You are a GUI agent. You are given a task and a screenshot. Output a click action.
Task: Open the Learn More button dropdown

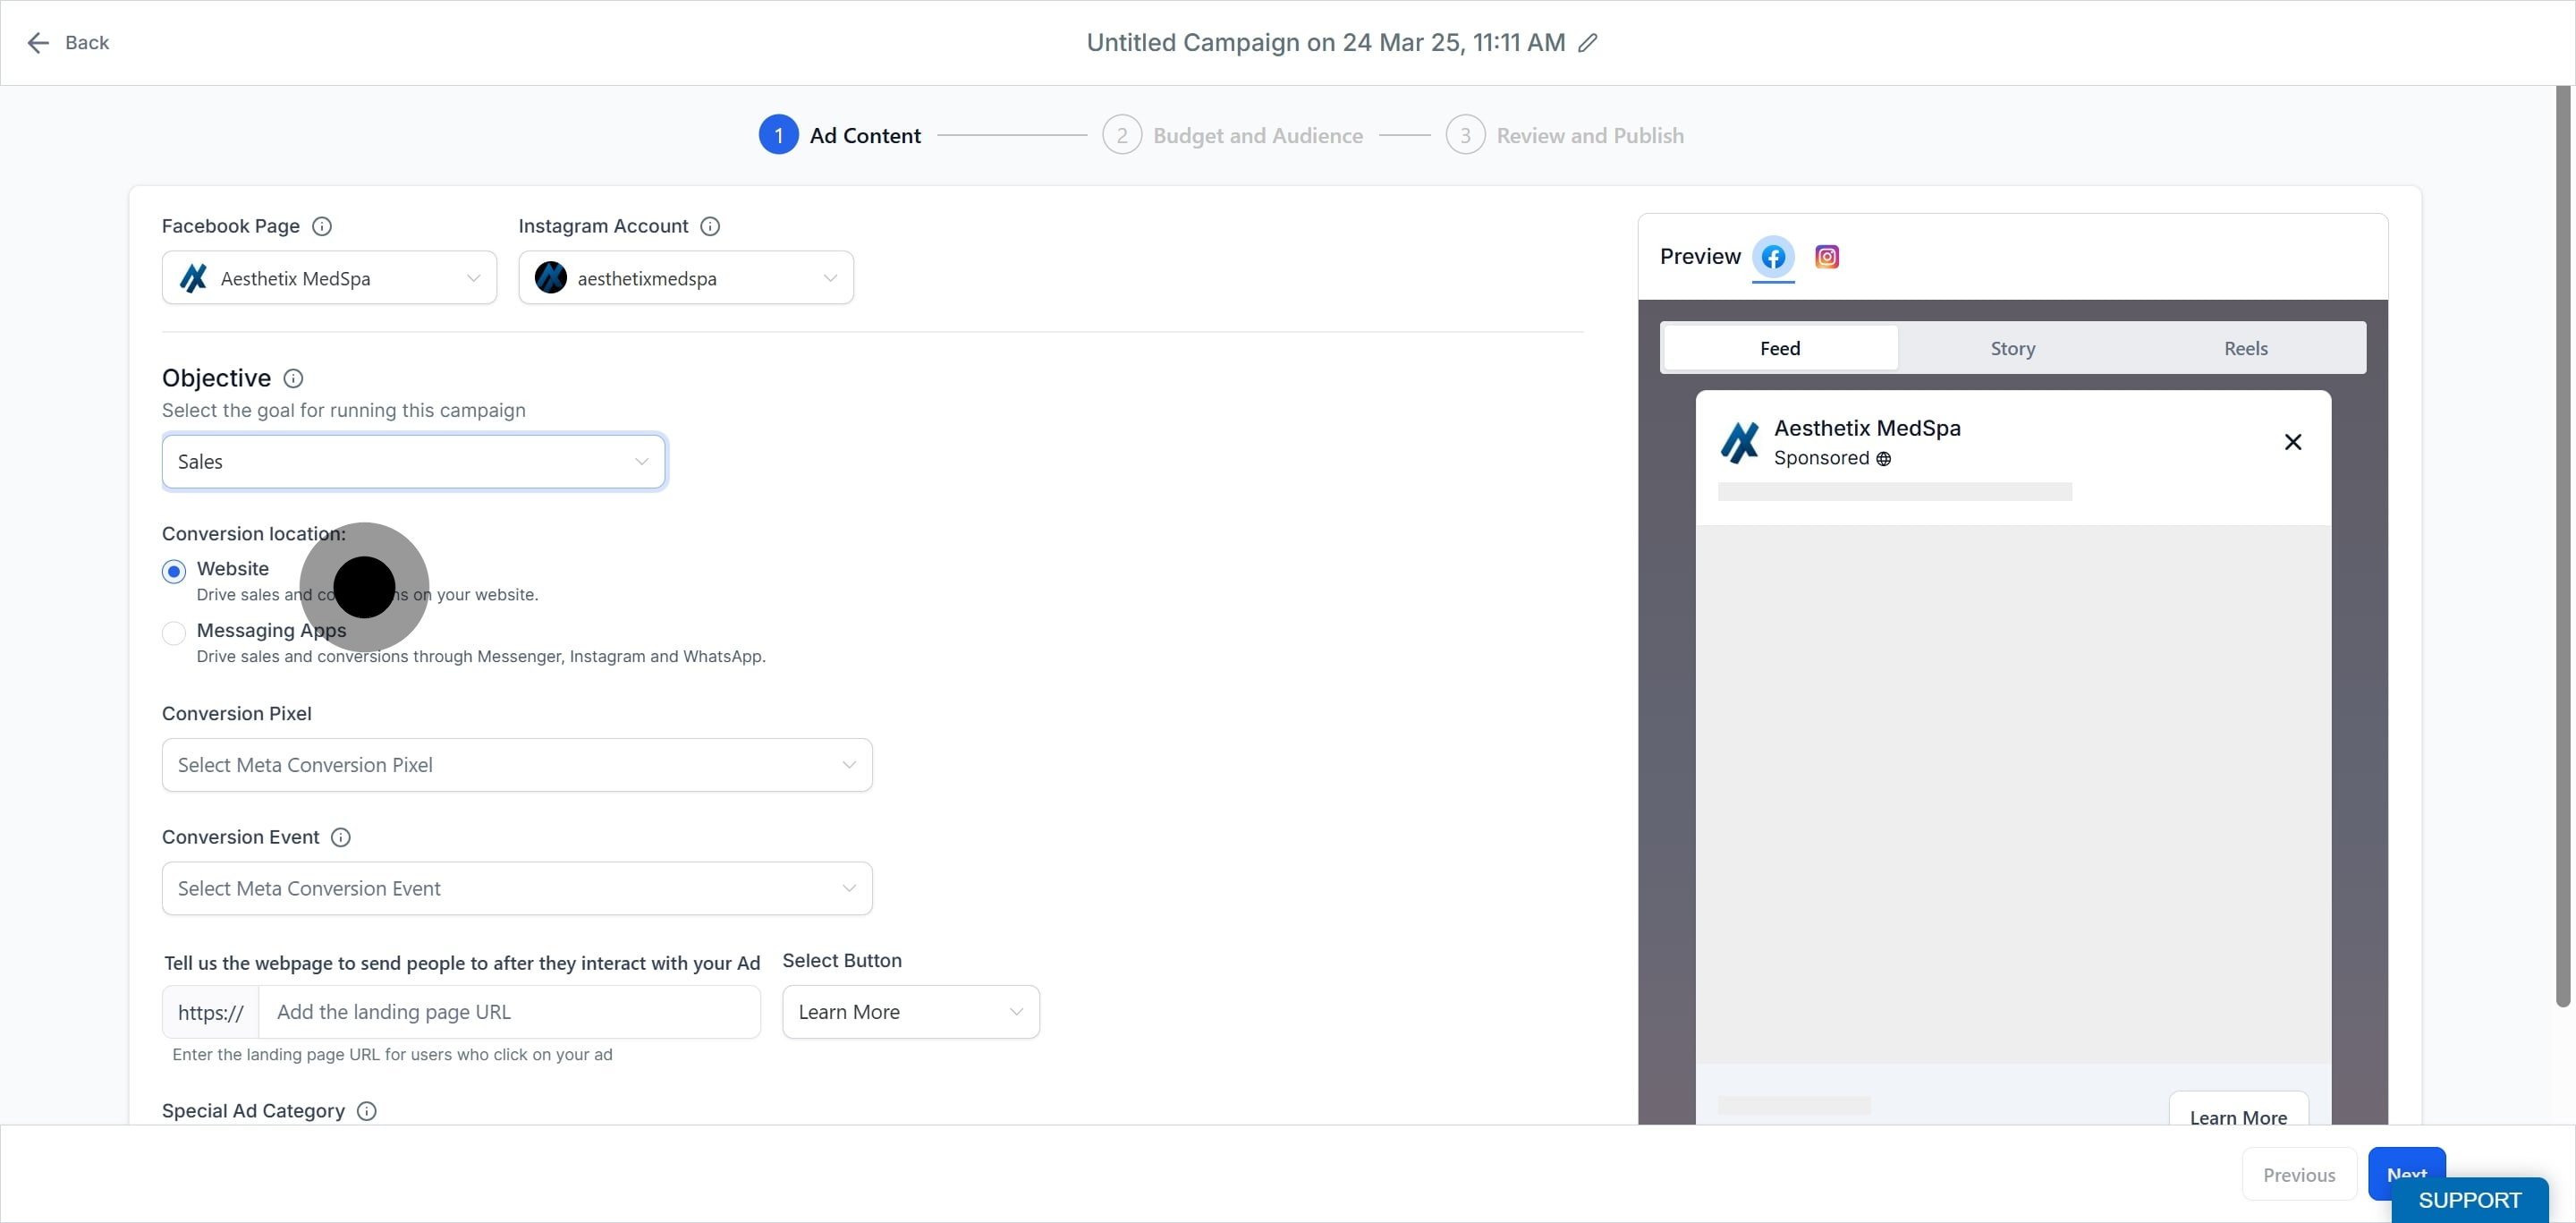911,1012
